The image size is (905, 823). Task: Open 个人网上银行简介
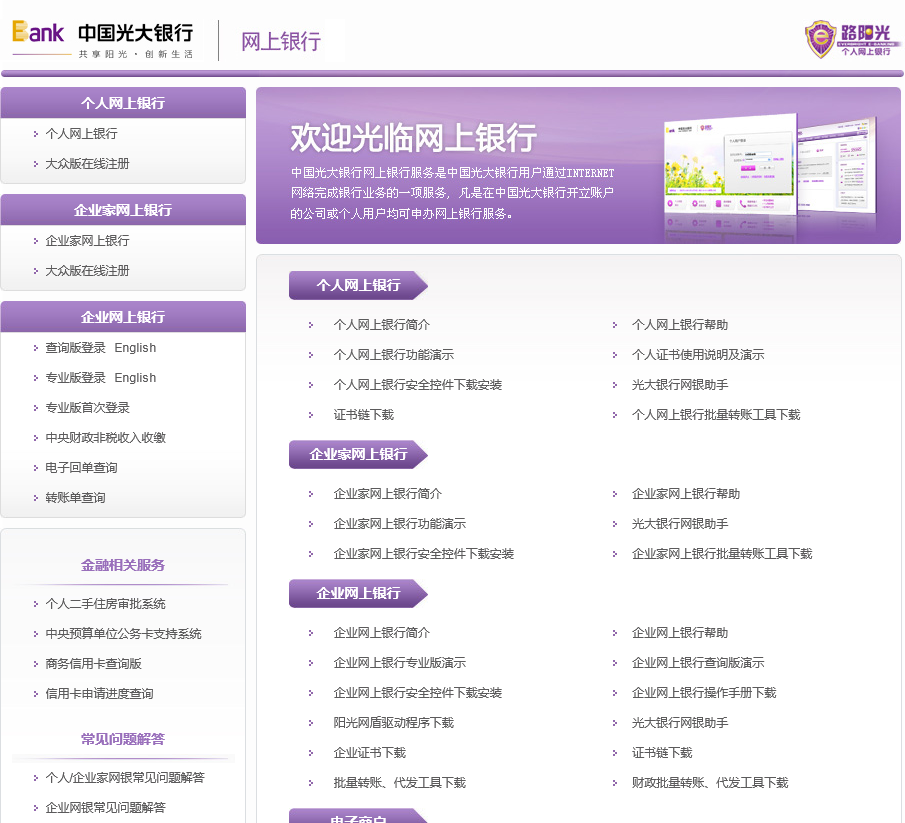[x=382, y=325]
